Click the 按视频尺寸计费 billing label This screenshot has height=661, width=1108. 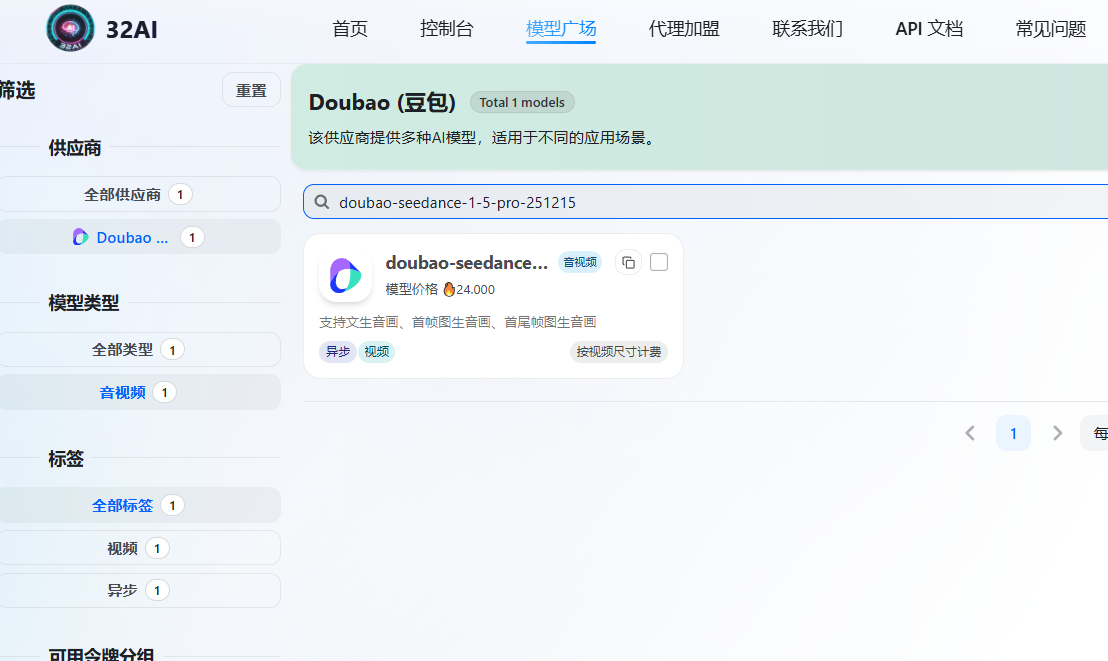pyautogui.click(x=619, y=351)
